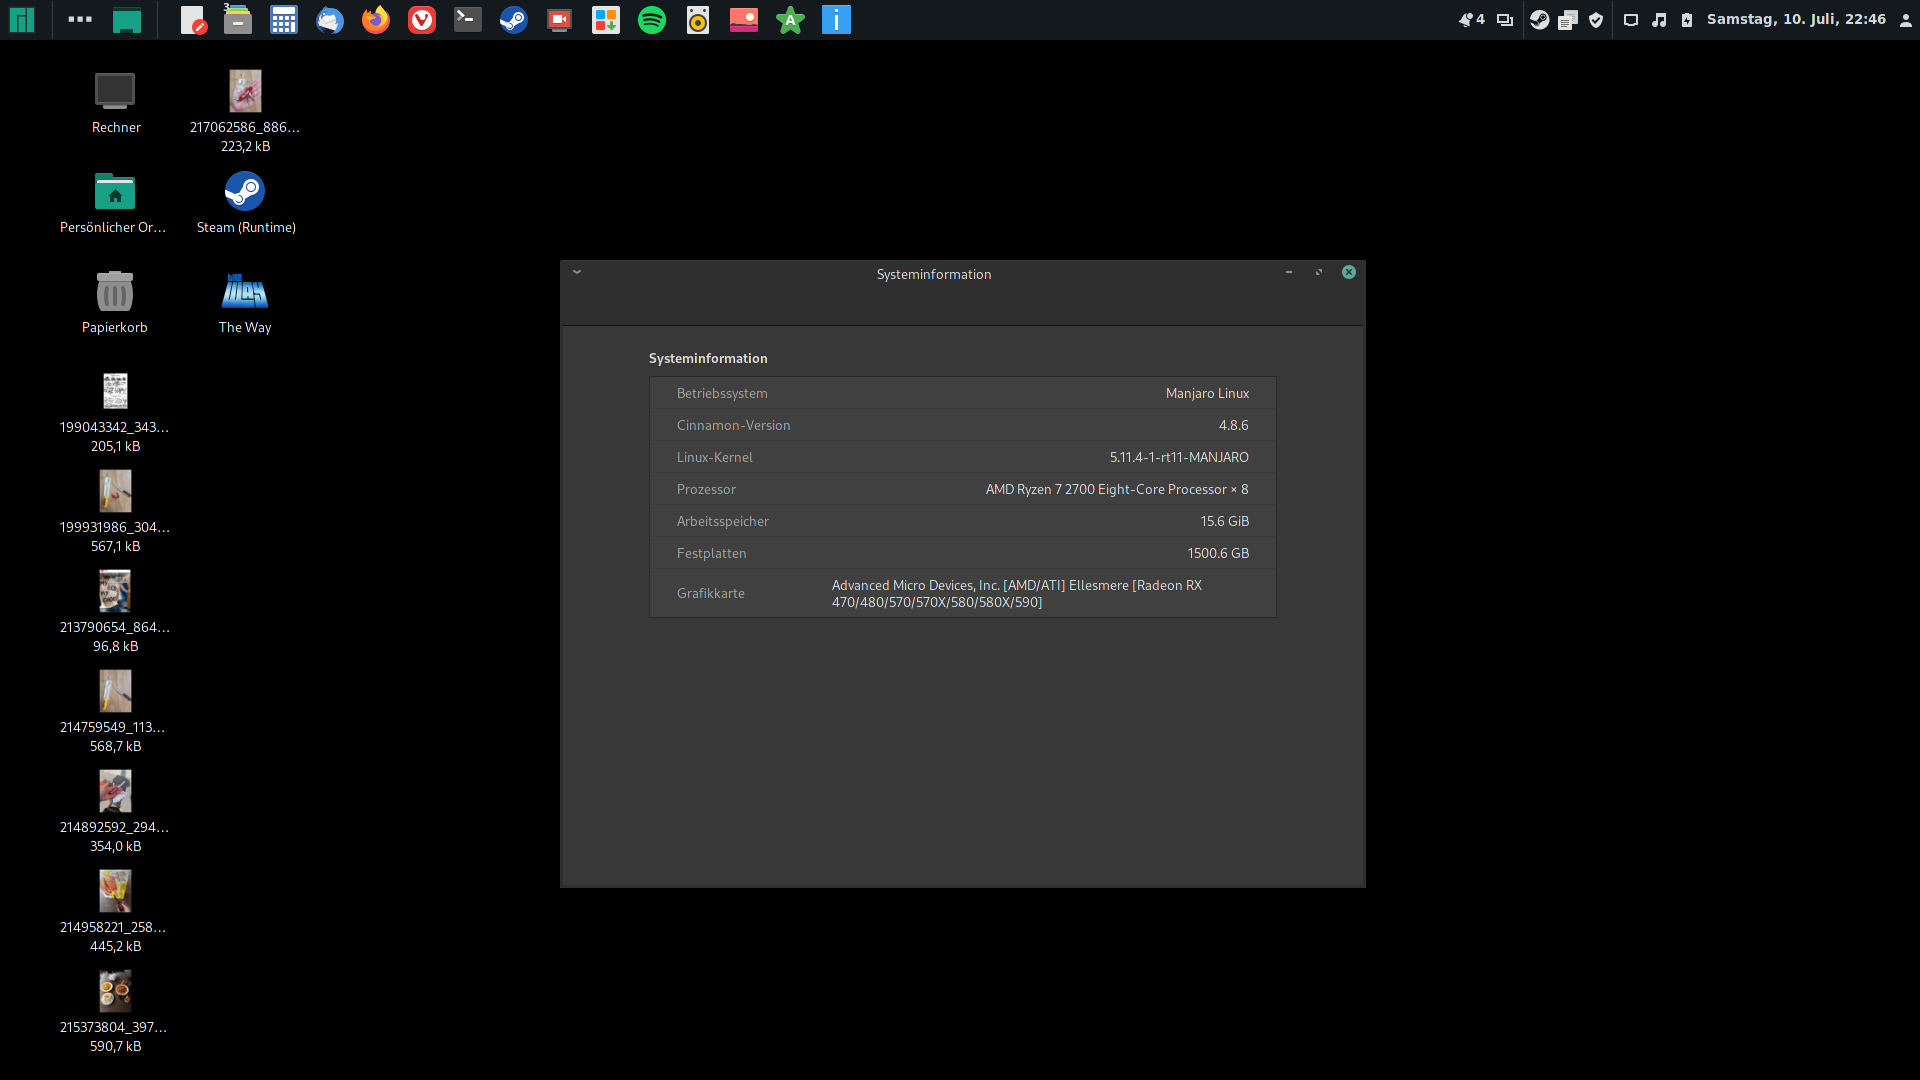Viewport: 1920px width, 1080px height.
Task: Click the Steam tray icon
Action: tap(1540, 20)
